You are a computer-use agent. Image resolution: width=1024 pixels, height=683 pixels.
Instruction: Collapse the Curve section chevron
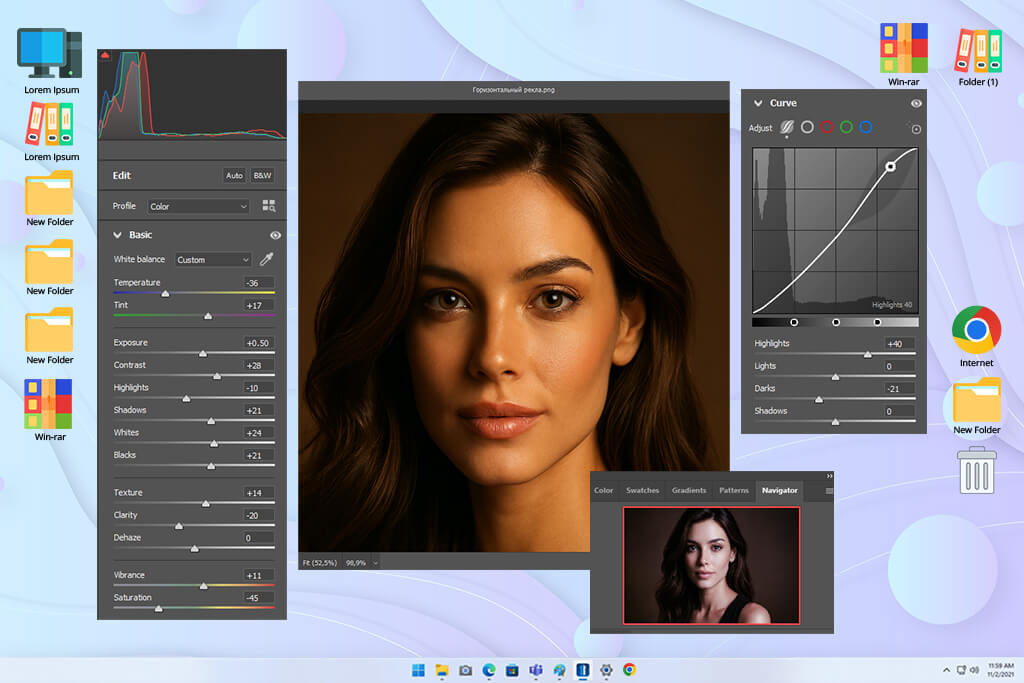pyautogui.click(x=758, y=103)
